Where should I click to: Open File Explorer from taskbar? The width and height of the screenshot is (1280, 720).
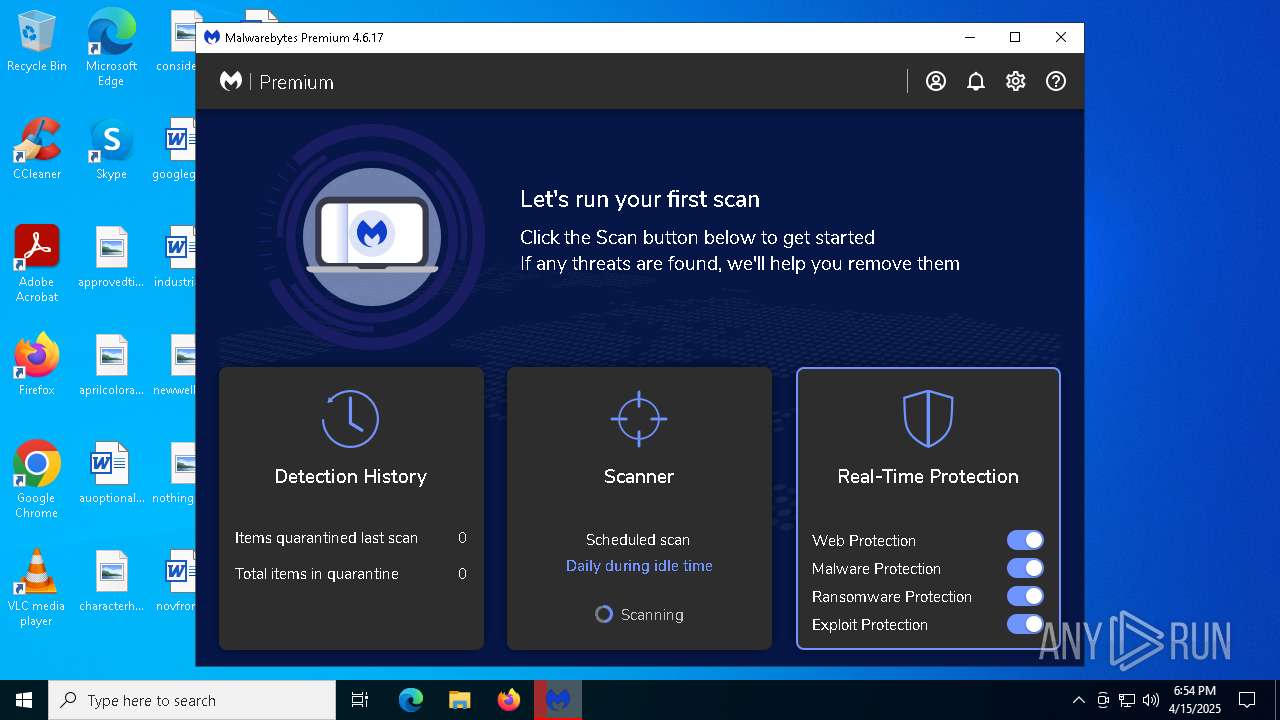(x=460, y=700)
